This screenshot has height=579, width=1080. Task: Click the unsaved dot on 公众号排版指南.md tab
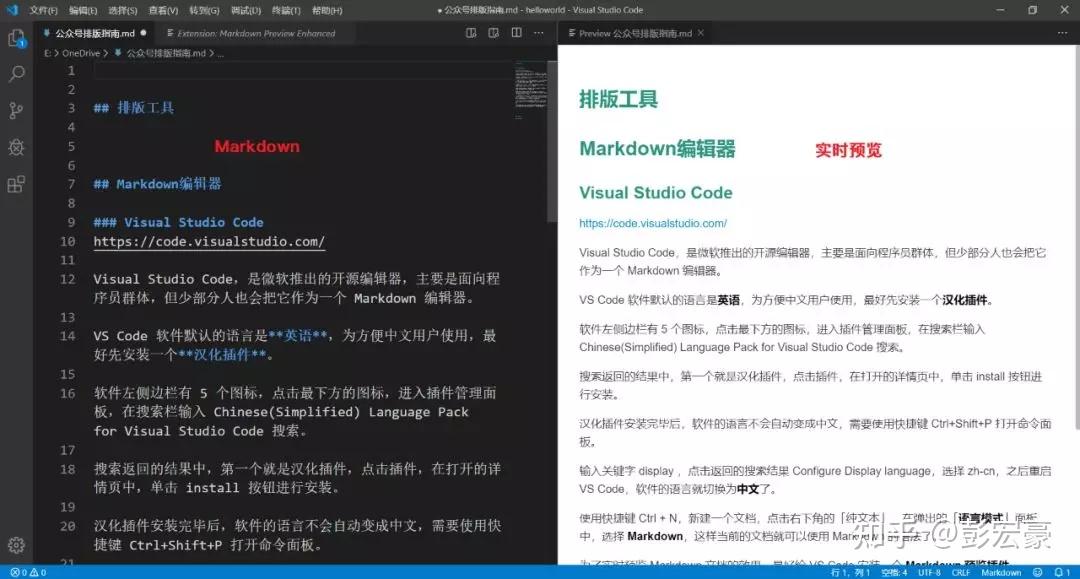tap(143, 32)
